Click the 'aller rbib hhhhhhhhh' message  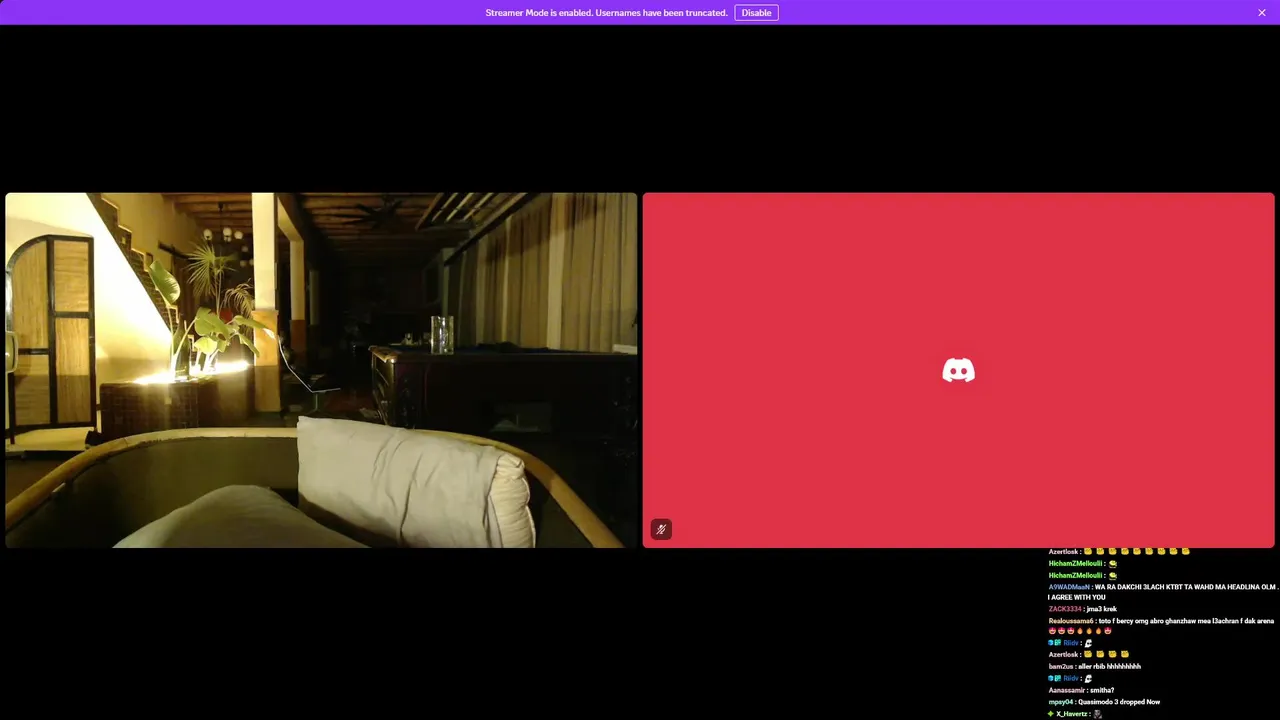[1109, 666]
